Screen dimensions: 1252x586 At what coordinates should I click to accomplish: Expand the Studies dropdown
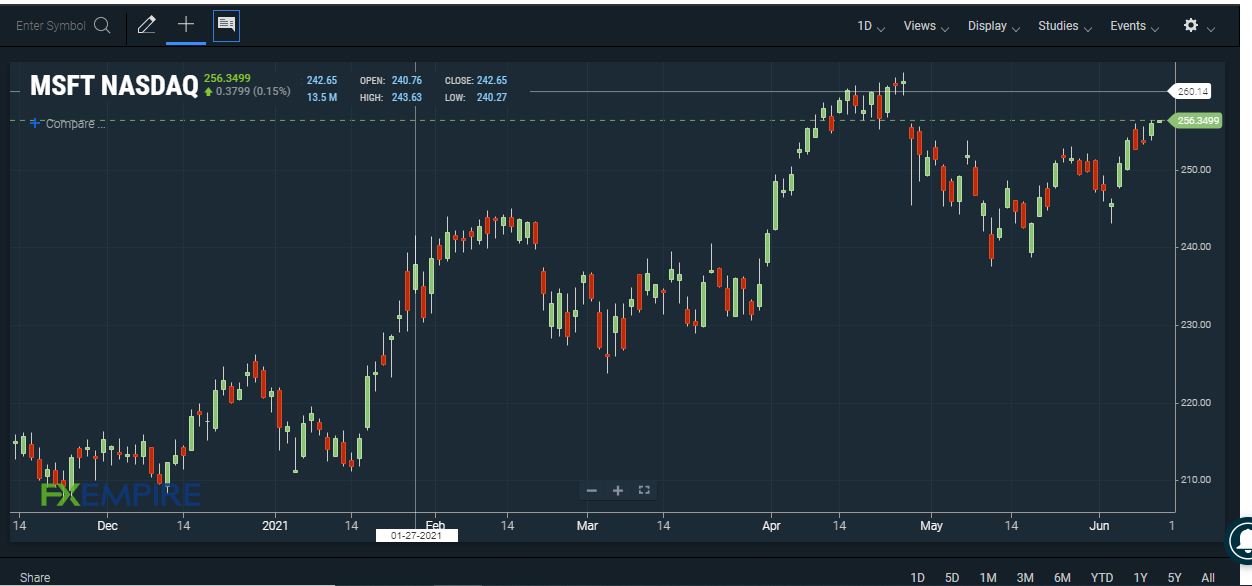tap(1065, 26)
